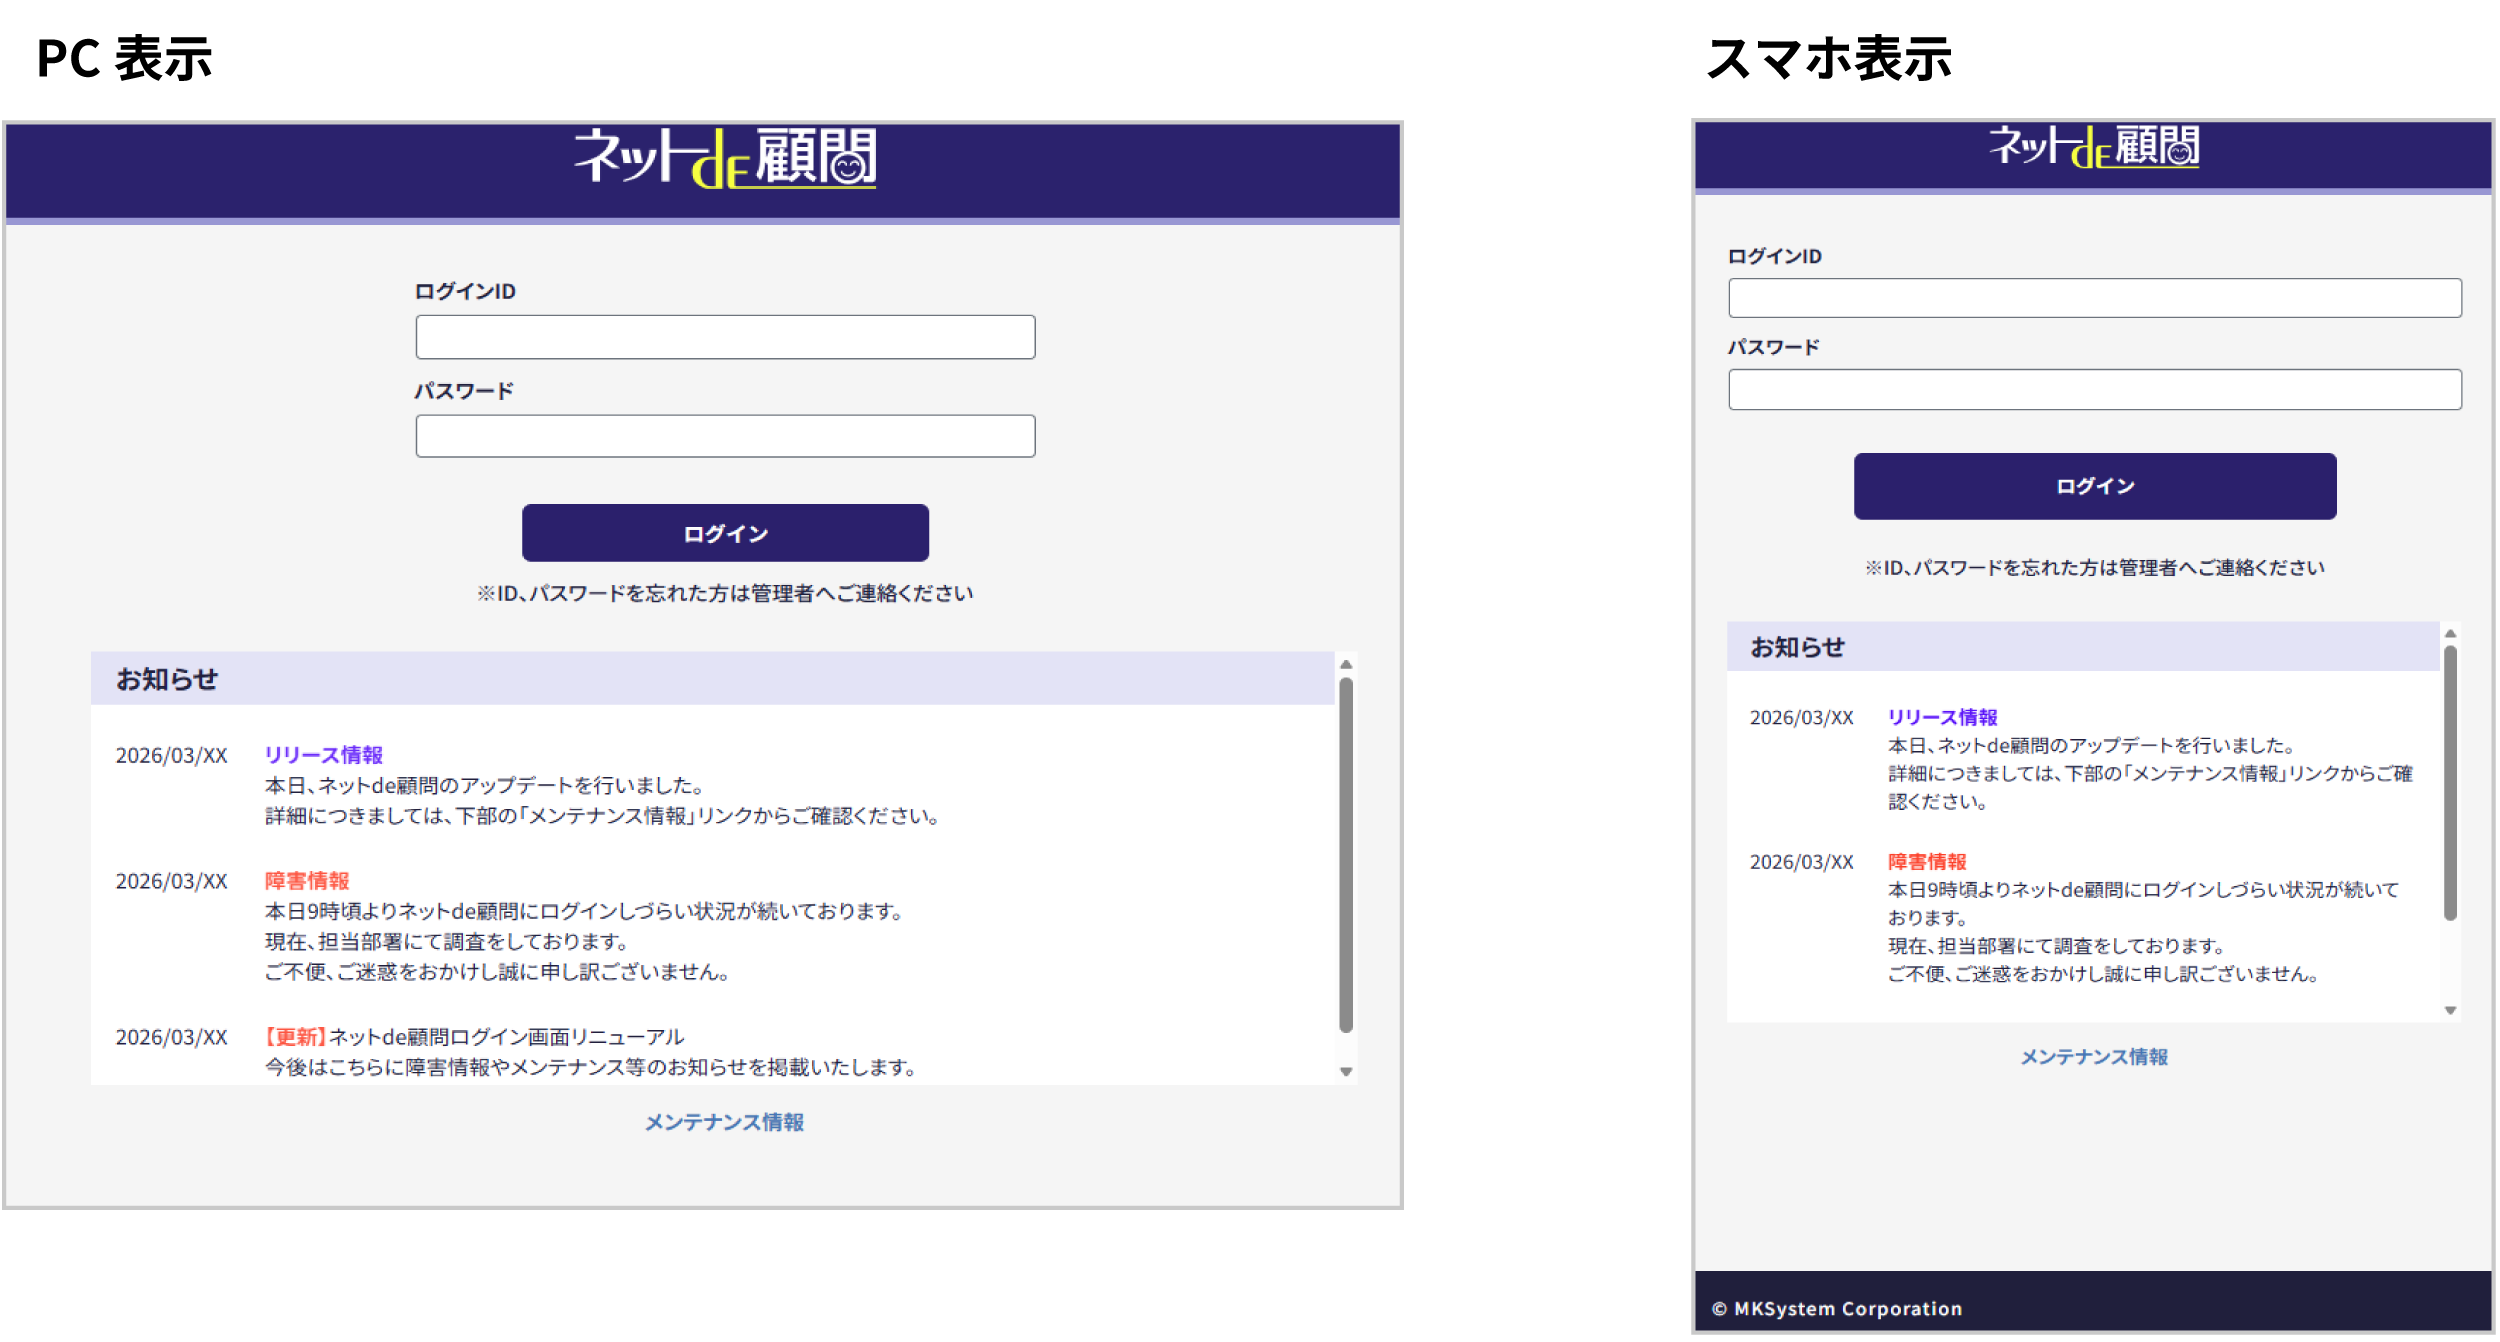This screenshot has width=2500, height=1342.
Task: Click 【更新】ログイン画面リニューアル notice in PC view
Action: point(475,1037)
